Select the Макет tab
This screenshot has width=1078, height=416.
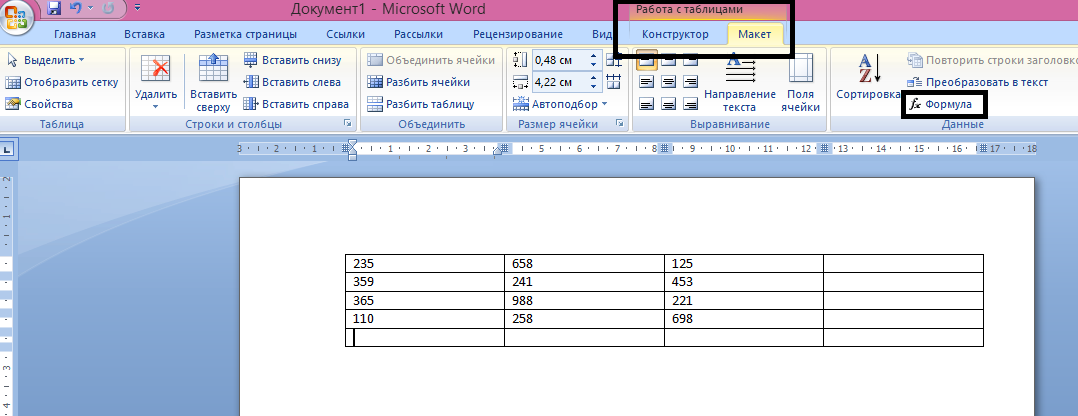pyautogui.click(x=754, y=34)
